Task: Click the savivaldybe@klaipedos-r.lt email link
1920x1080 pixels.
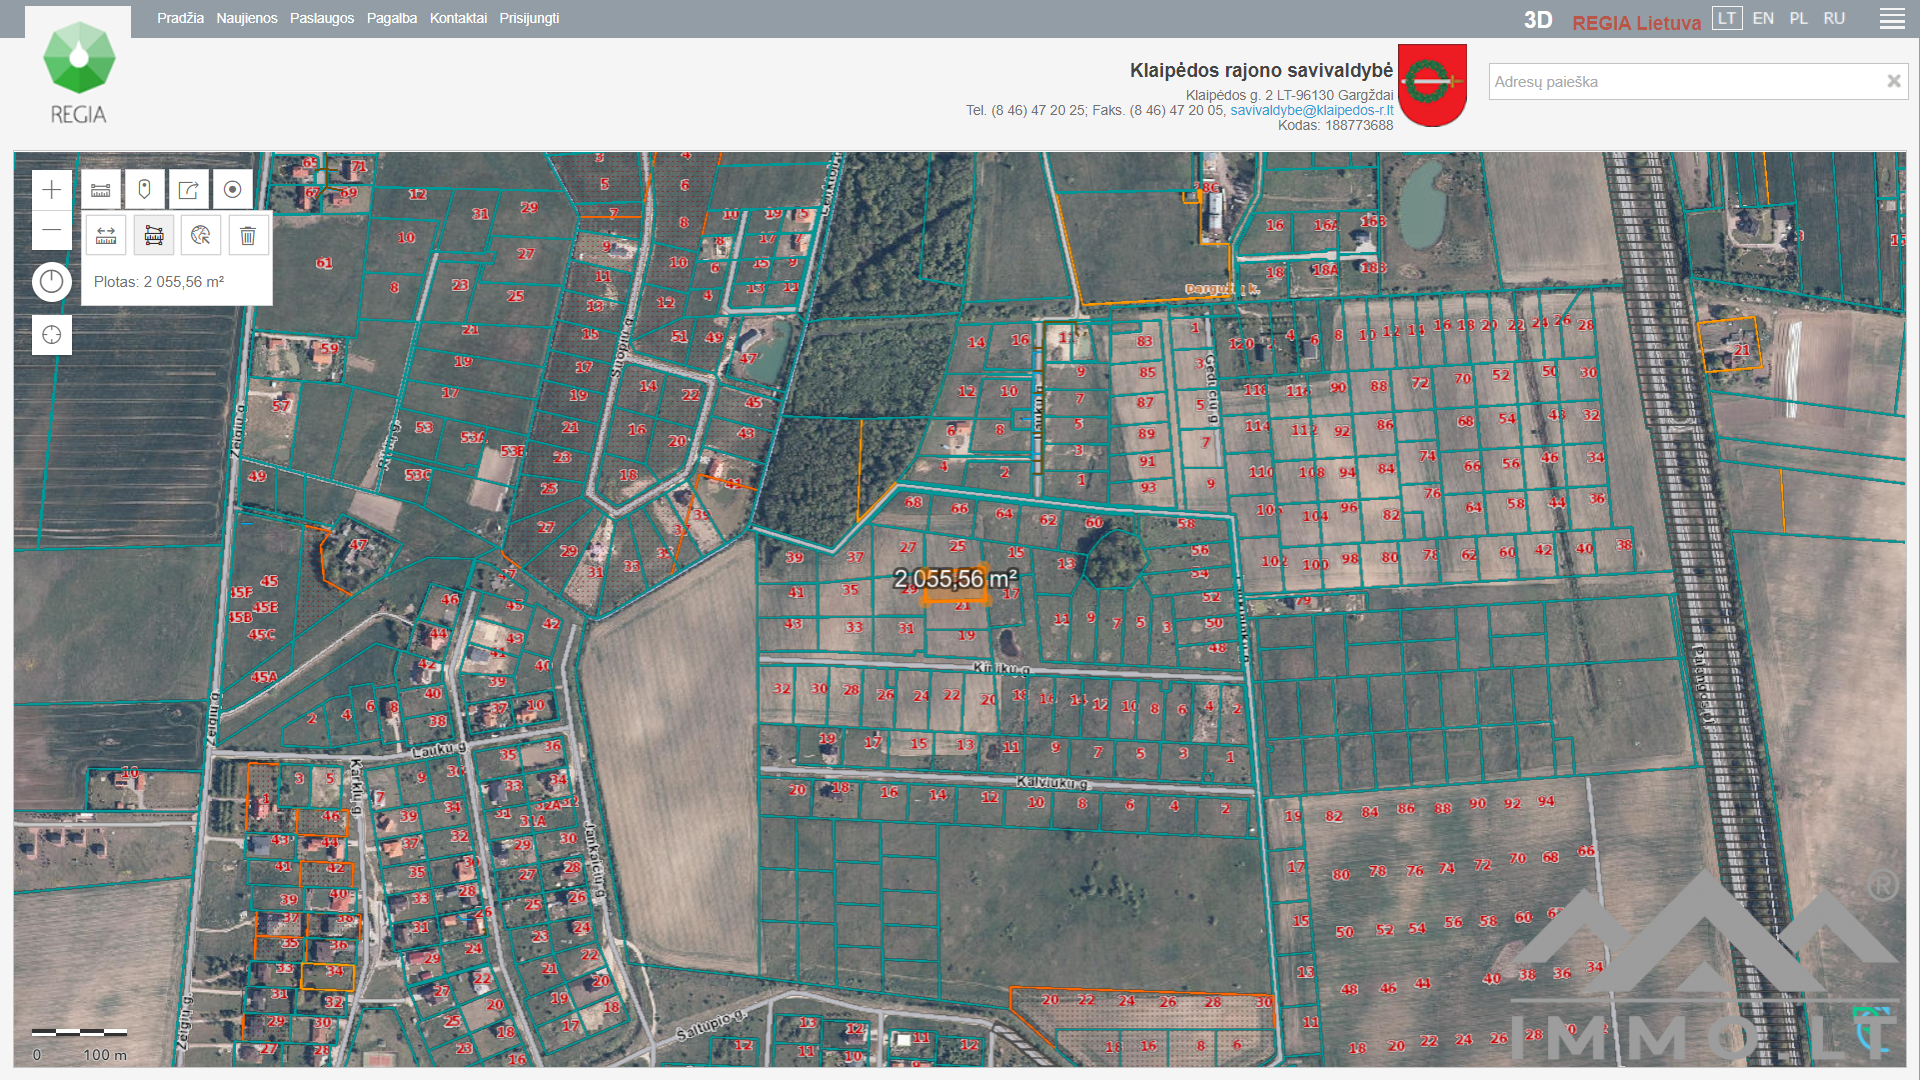Action: pyautogui.click(x=1311, y=110)
